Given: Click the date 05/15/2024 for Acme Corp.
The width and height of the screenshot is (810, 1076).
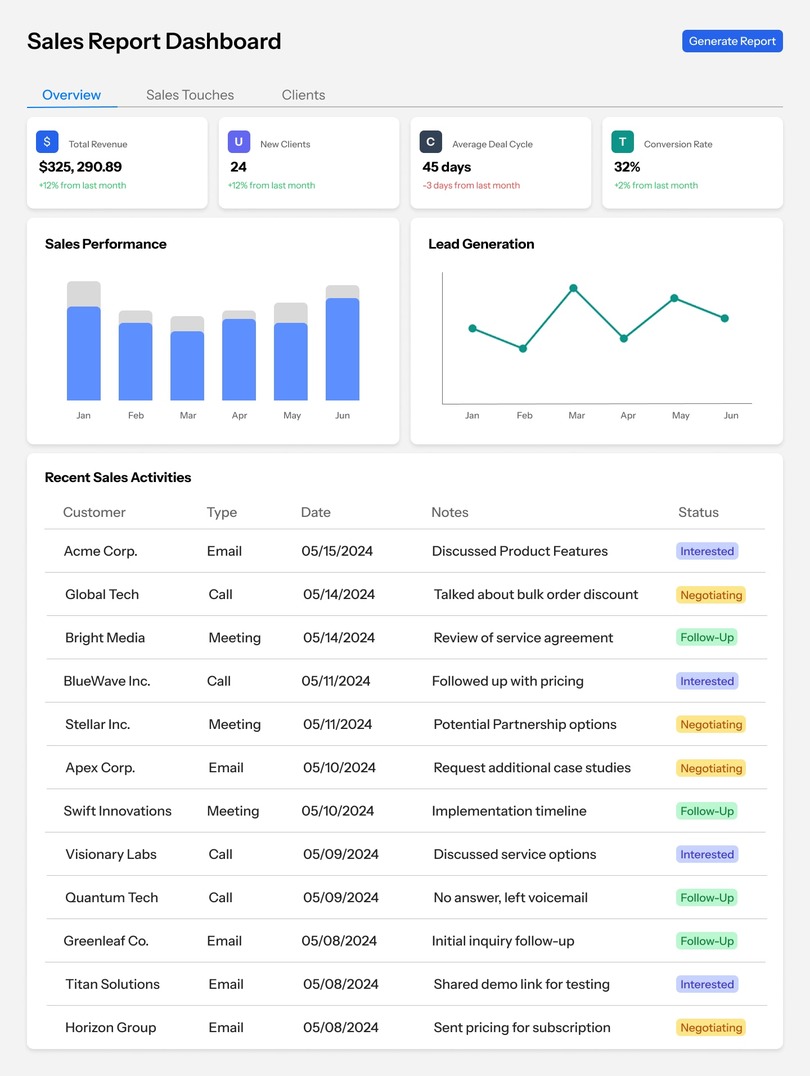Looking at the screenshot, I should (337, 551).
